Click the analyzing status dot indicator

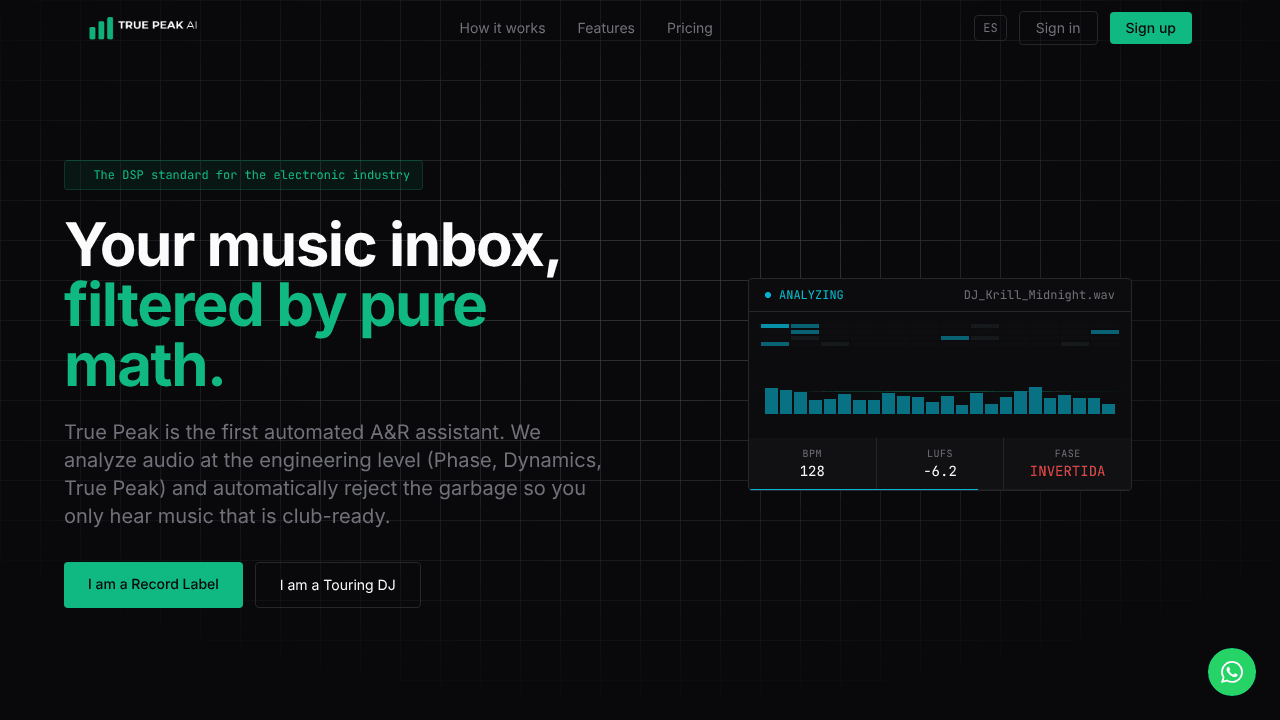[x=768, y=295]
